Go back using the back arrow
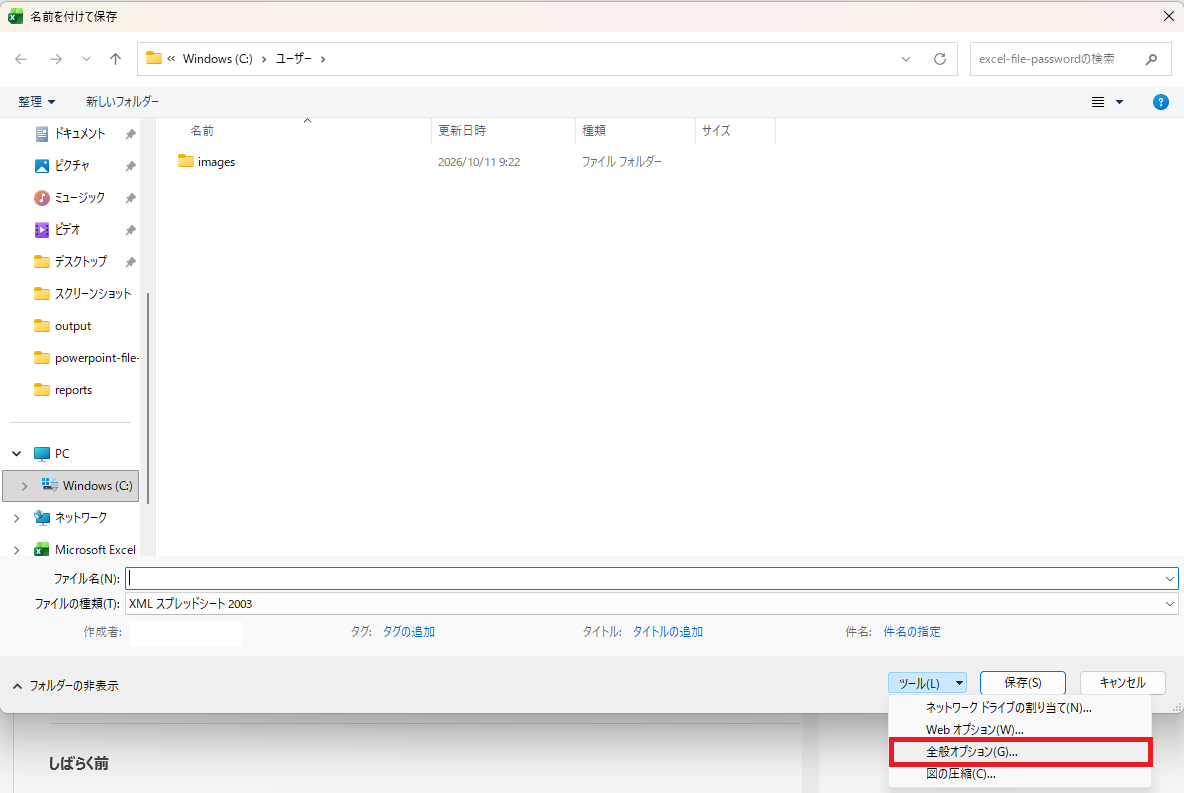Screen dimensions: 1184x793 [21, 59]
